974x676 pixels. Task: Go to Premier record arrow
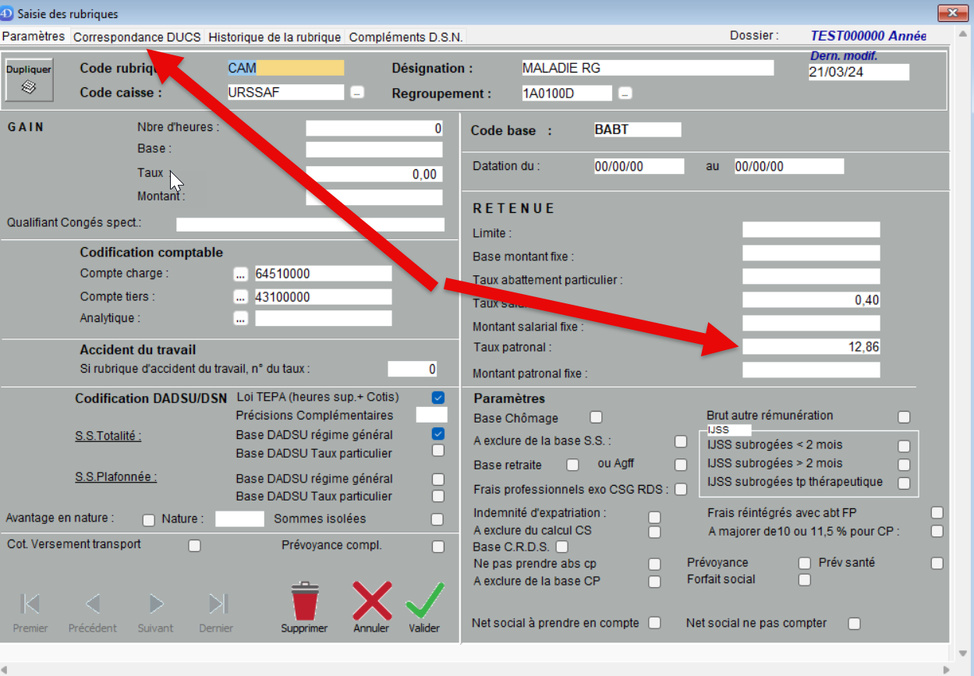pos(31,603)
